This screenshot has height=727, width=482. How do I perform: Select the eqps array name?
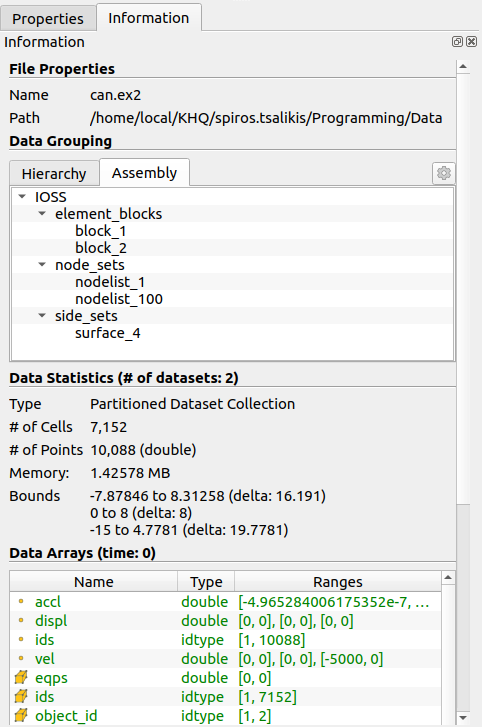coord(51,678)
